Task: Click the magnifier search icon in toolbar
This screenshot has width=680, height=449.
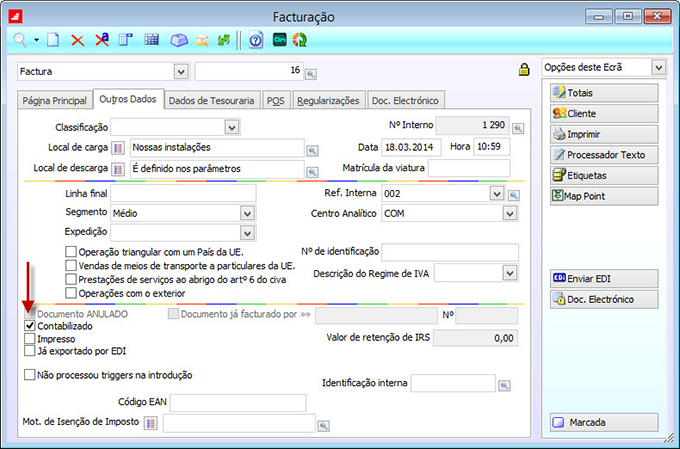Action: (x=20, y=40)
